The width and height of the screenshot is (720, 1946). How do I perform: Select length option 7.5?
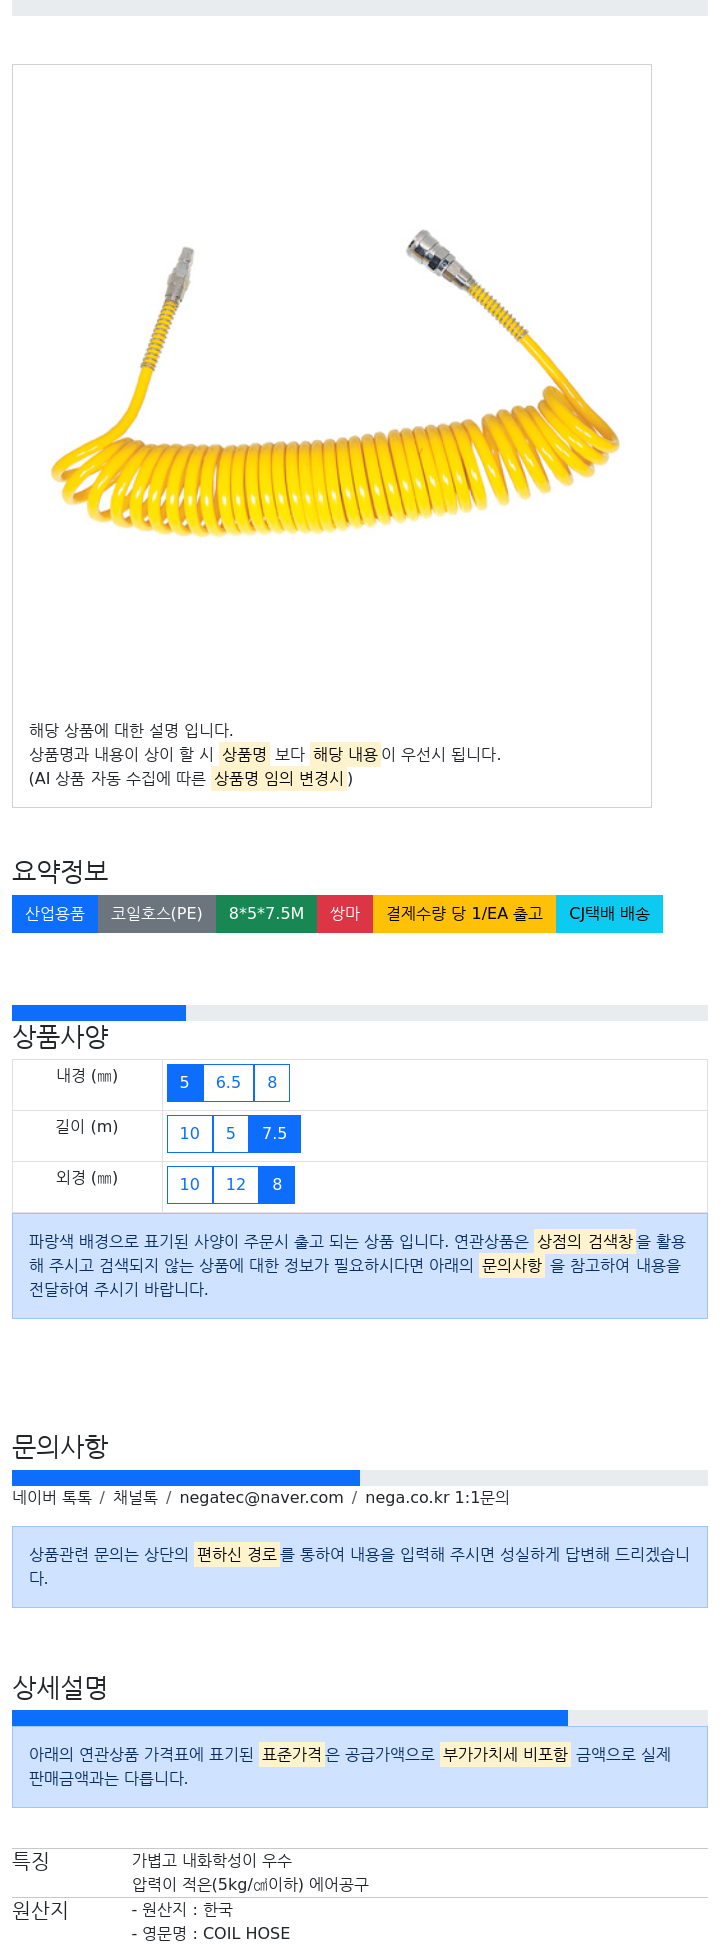[x=274, y=1134]
